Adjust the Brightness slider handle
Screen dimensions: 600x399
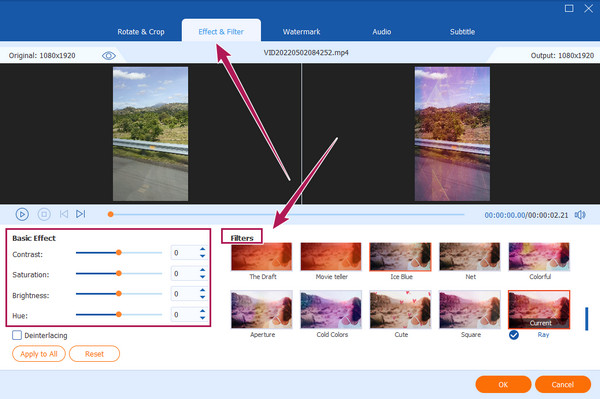tap(119, 293)
